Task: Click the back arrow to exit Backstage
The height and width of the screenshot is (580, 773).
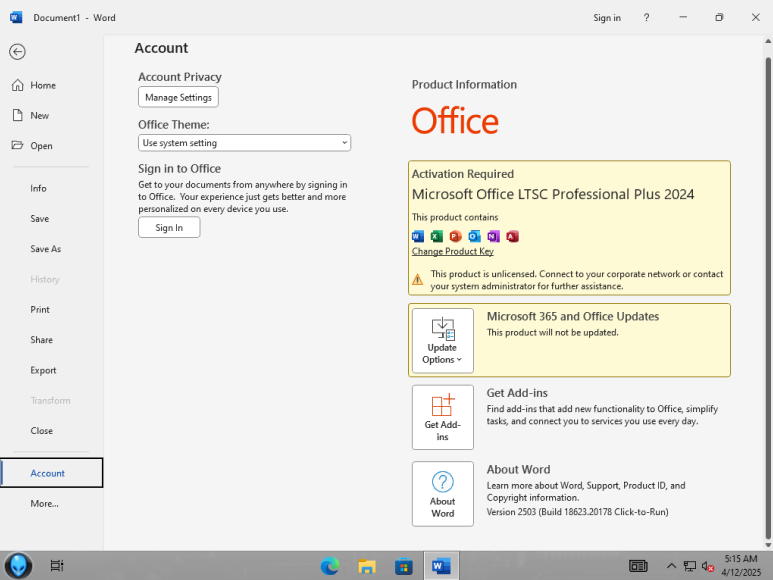Action: pyautogui.click(x=17, y=52)
